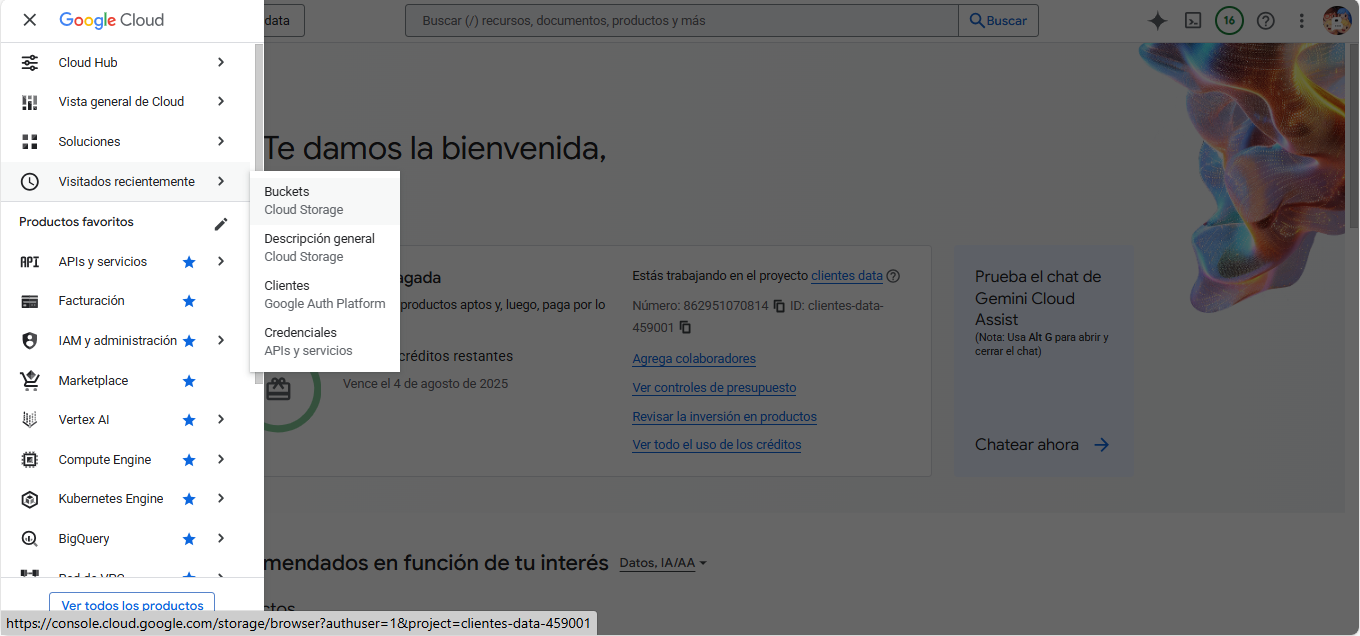This screenshot has height=636, width=1360.
Task: Expand Compute Engine submenu chevron
Action: [221, 459]
